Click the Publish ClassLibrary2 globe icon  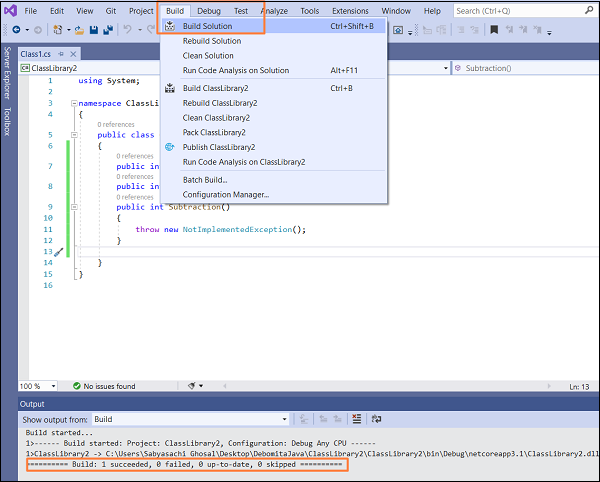pyautogui.click(x=170, y=147)
